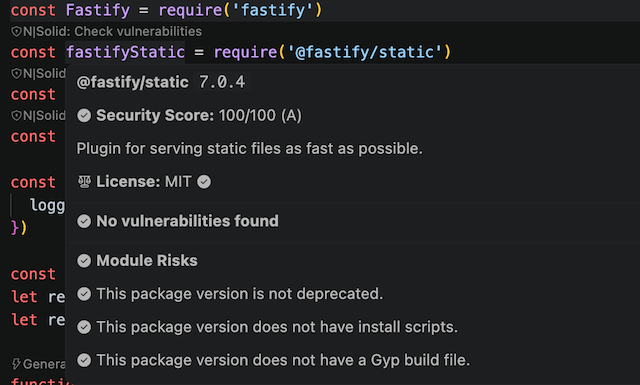Click the 'Module Risks' heading
This screenshot has width=640, height=385.
[147, 261]
